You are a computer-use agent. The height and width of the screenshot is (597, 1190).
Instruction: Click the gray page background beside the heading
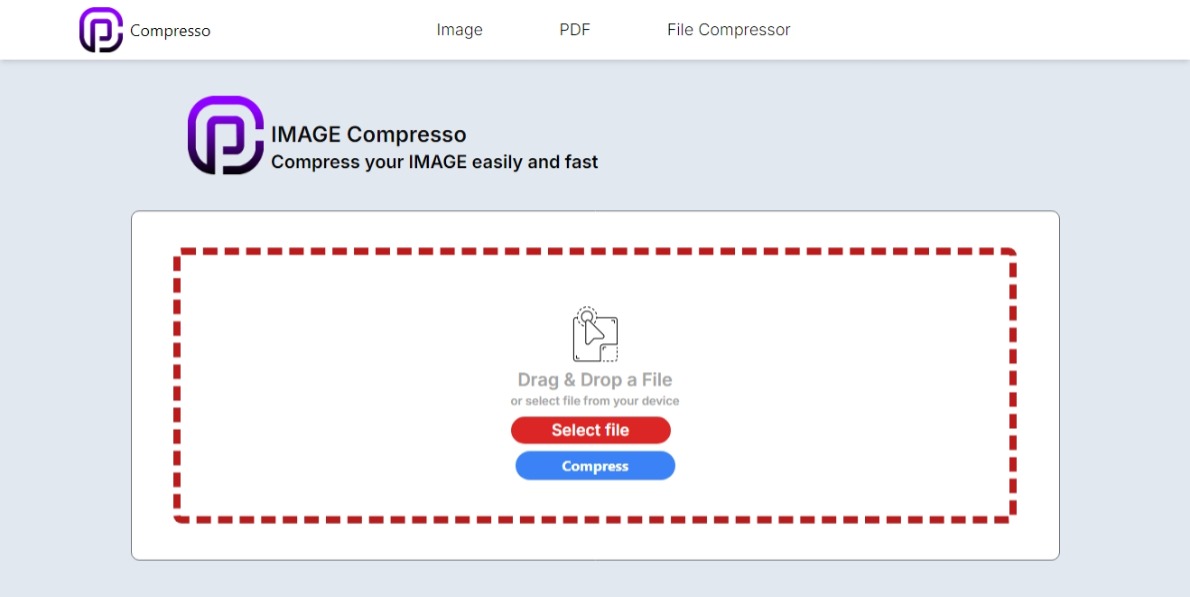[850, 140]
